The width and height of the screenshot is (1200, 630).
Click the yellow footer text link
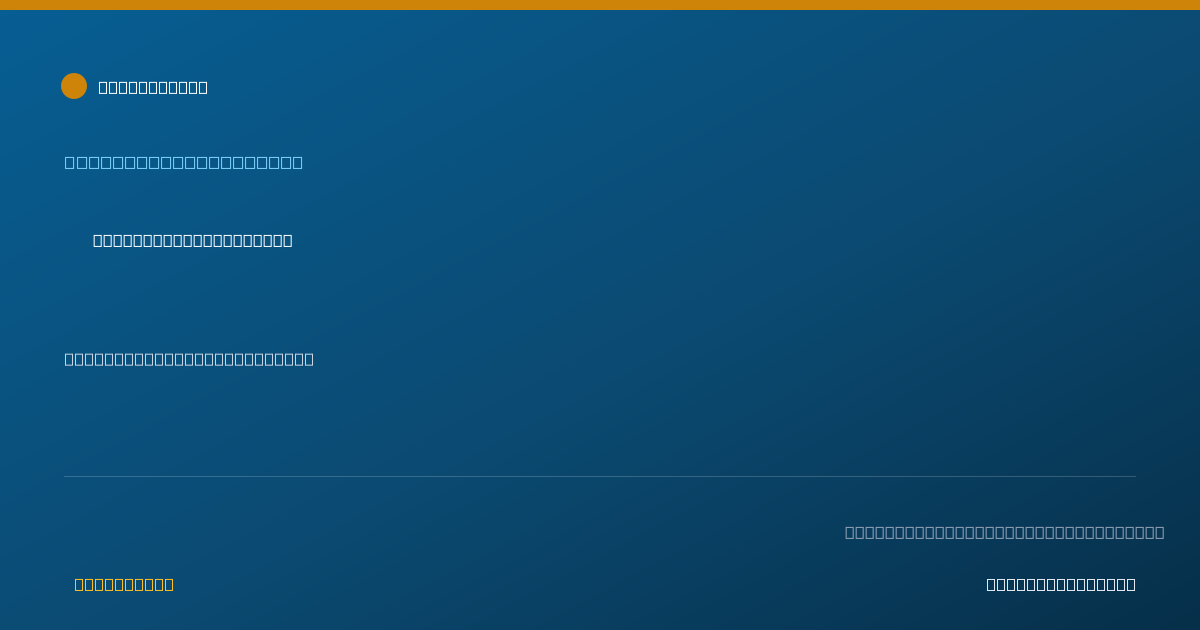[x=124, y=584]
